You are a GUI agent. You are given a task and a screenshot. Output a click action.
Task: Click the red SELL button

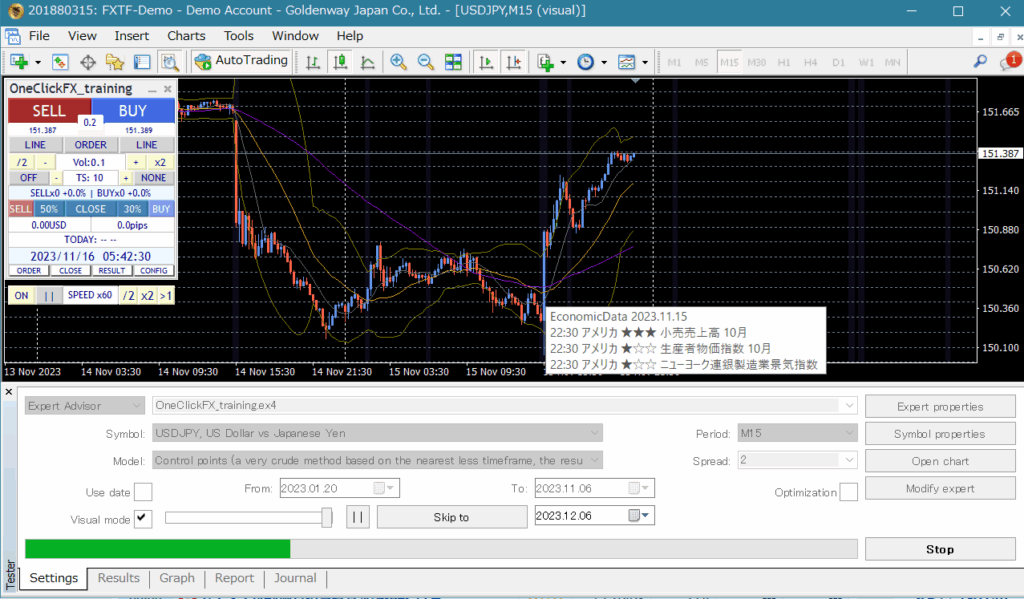coord(48,111)
